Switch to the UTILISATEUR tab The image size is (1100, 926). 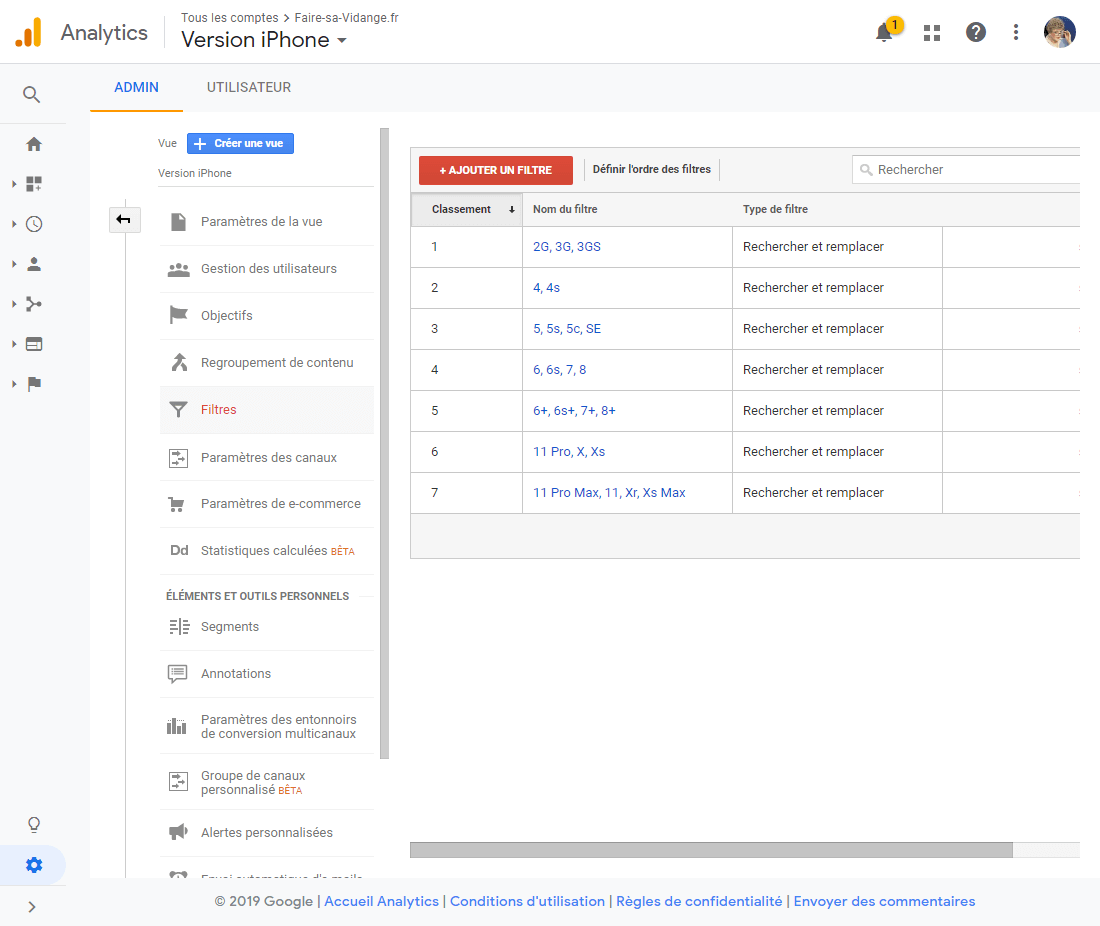[249, 88]
